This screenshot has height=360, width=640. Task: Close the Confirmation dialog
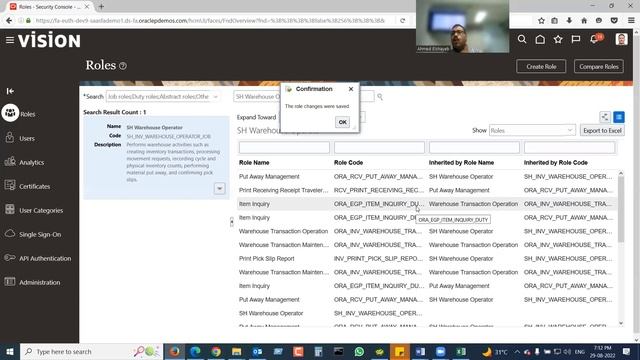click(351, 89)
